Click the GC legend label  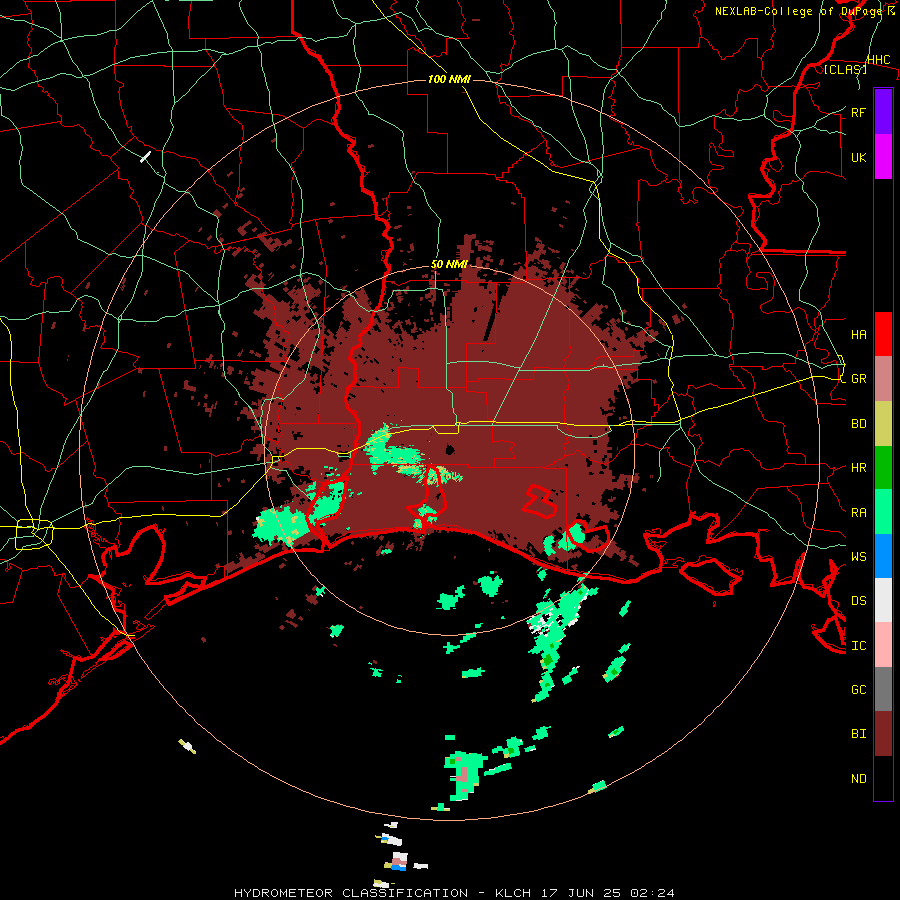click(x=858, y=690)
